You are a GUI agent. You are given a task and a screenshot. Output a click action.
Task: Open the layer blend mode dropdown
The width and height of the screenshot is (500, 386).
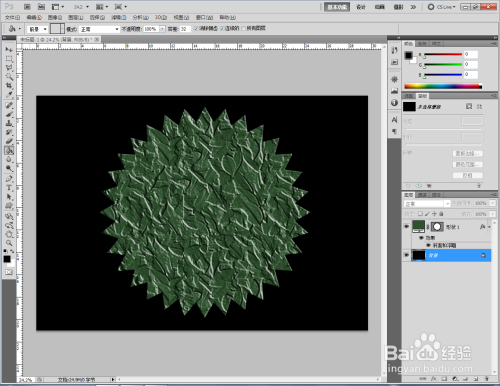point(427,203)
